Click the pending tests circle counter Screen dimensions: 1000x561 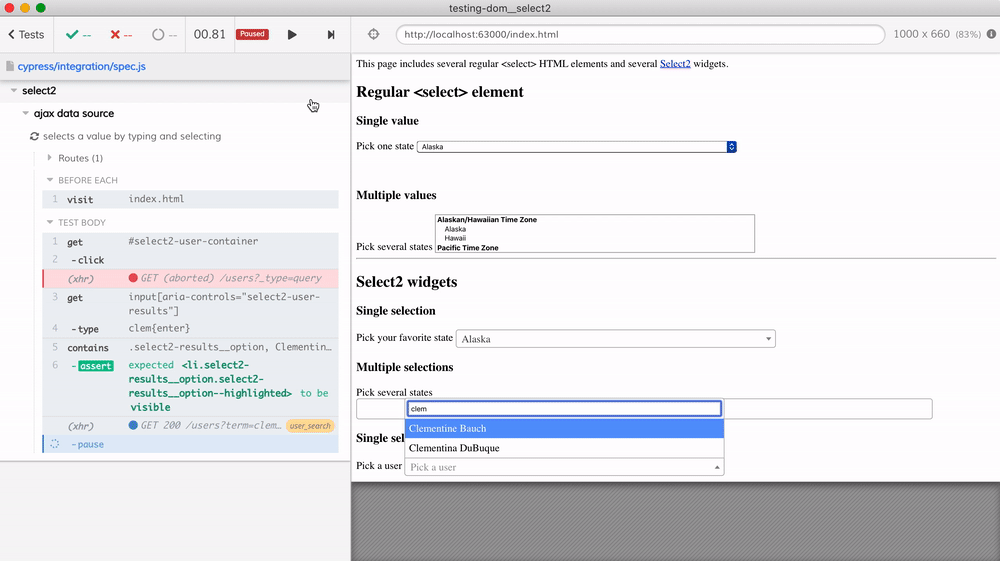coord(164,34)
